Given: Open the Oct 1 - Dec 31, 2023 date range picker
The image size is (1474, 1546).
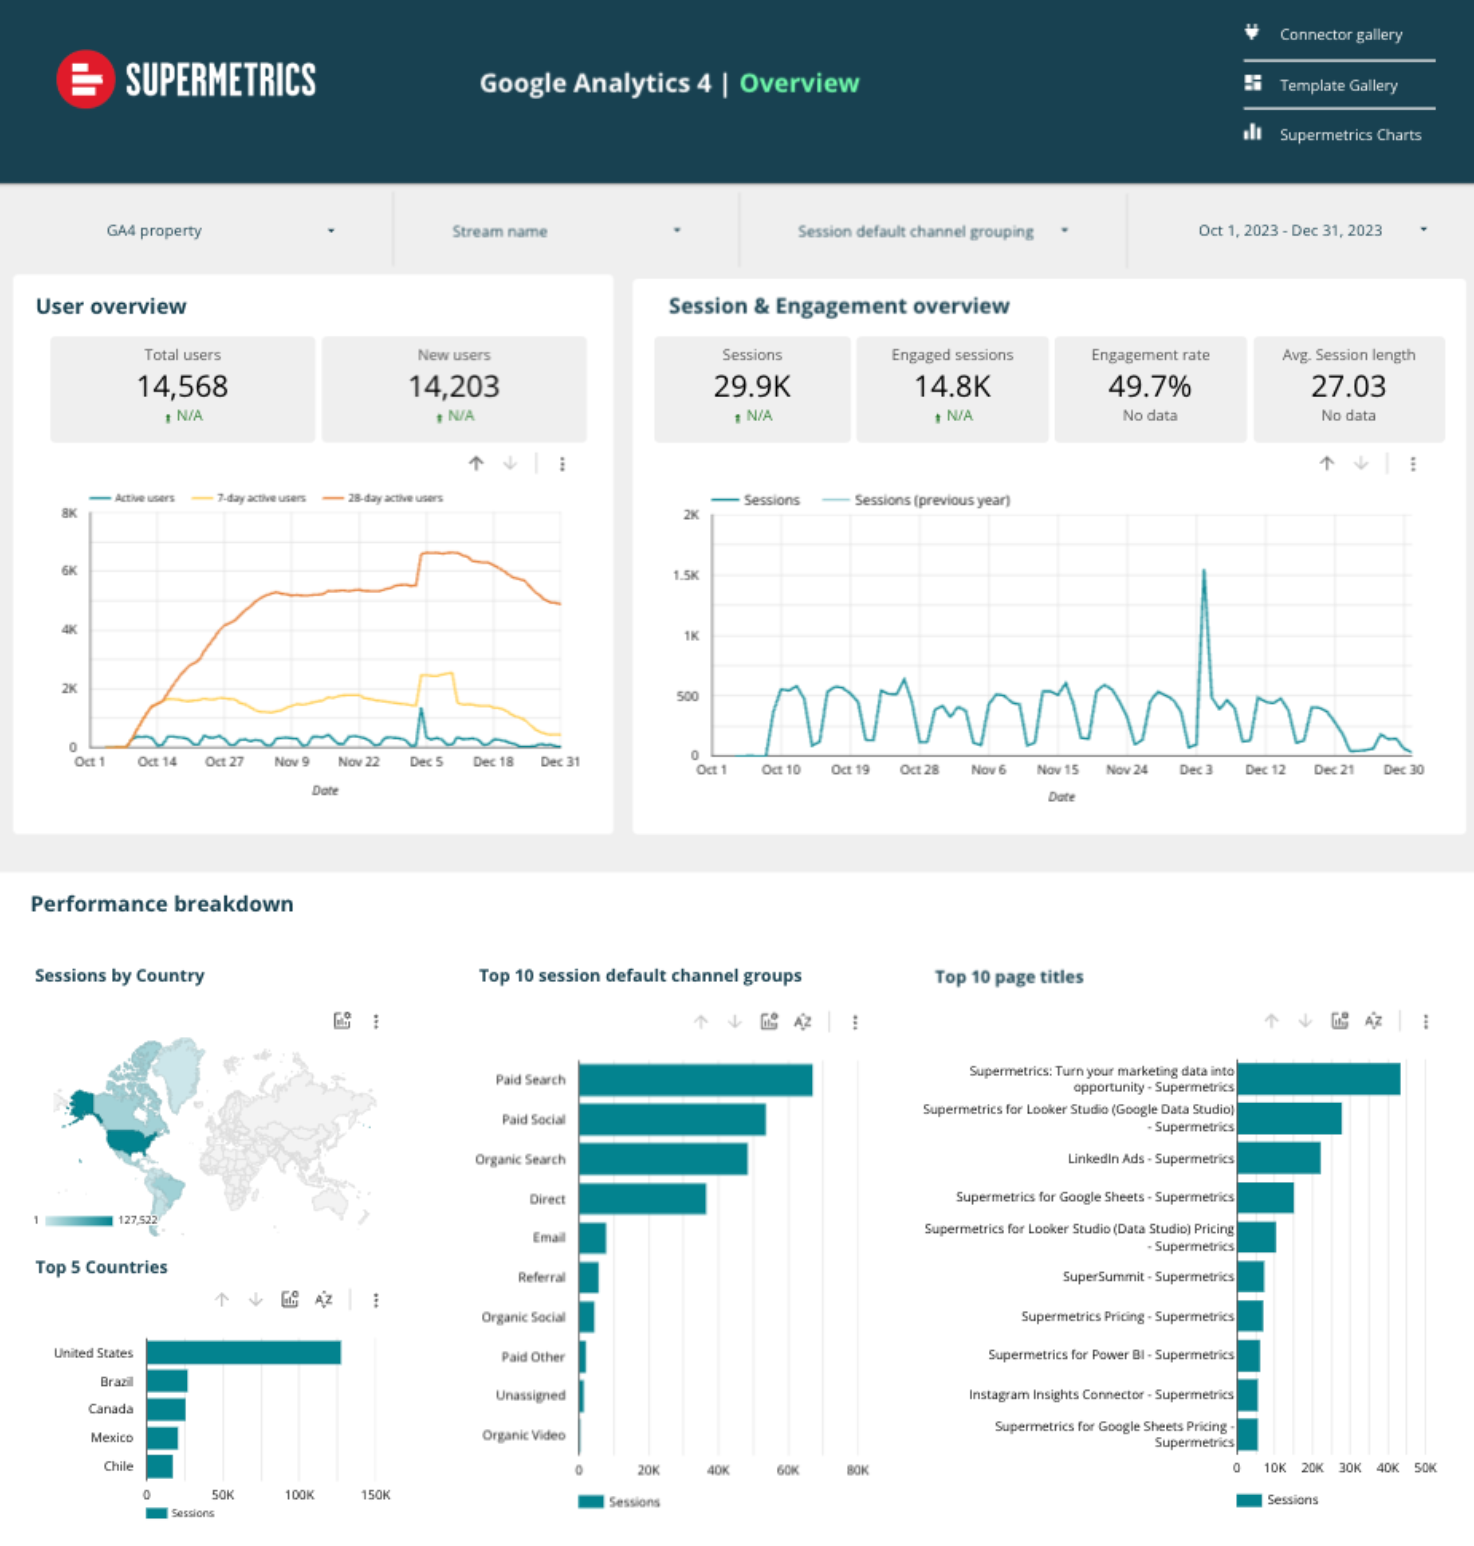Looking at the screenshot, I should (1311, 231).
